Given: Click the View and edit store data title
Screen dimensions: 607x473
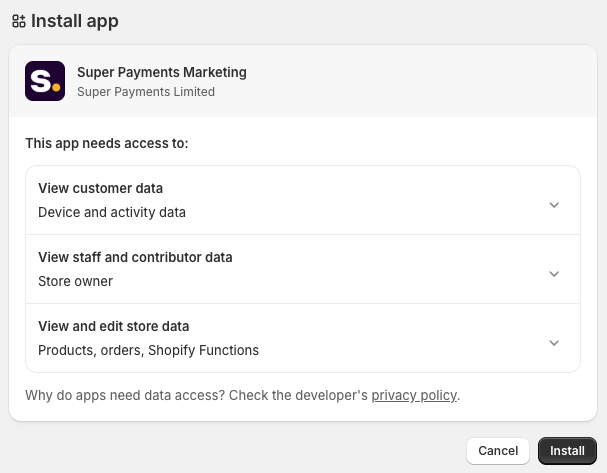Looking at the screenshot, I should pyautogui.click(x=113, y=326).
